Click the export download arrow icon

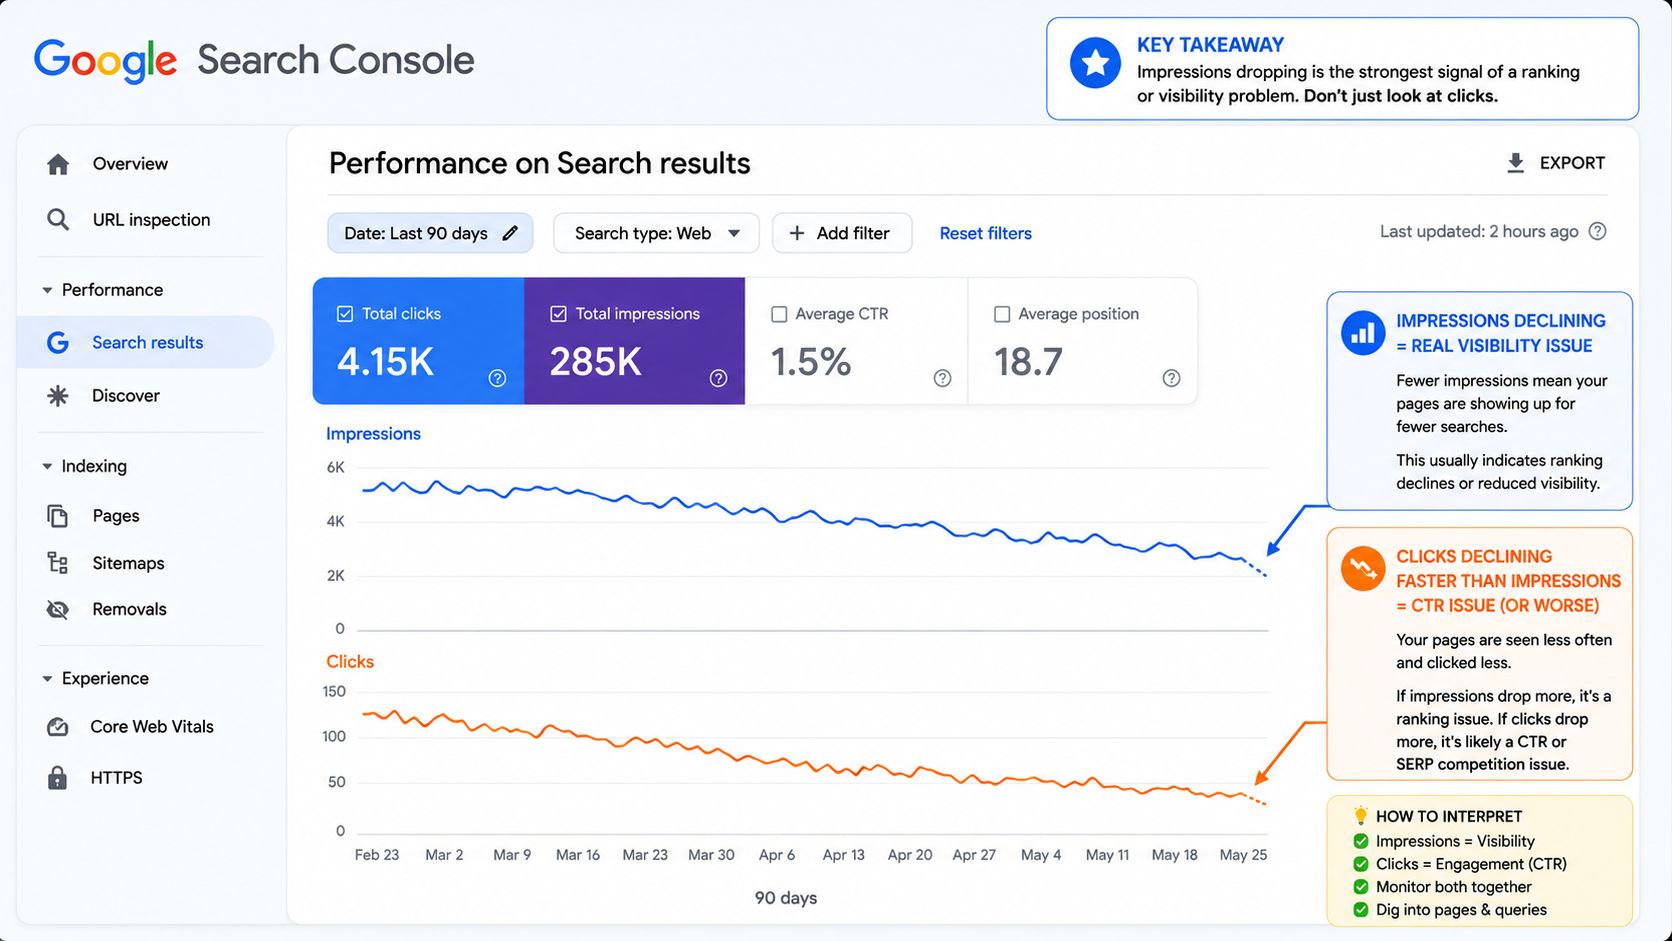1516,163
